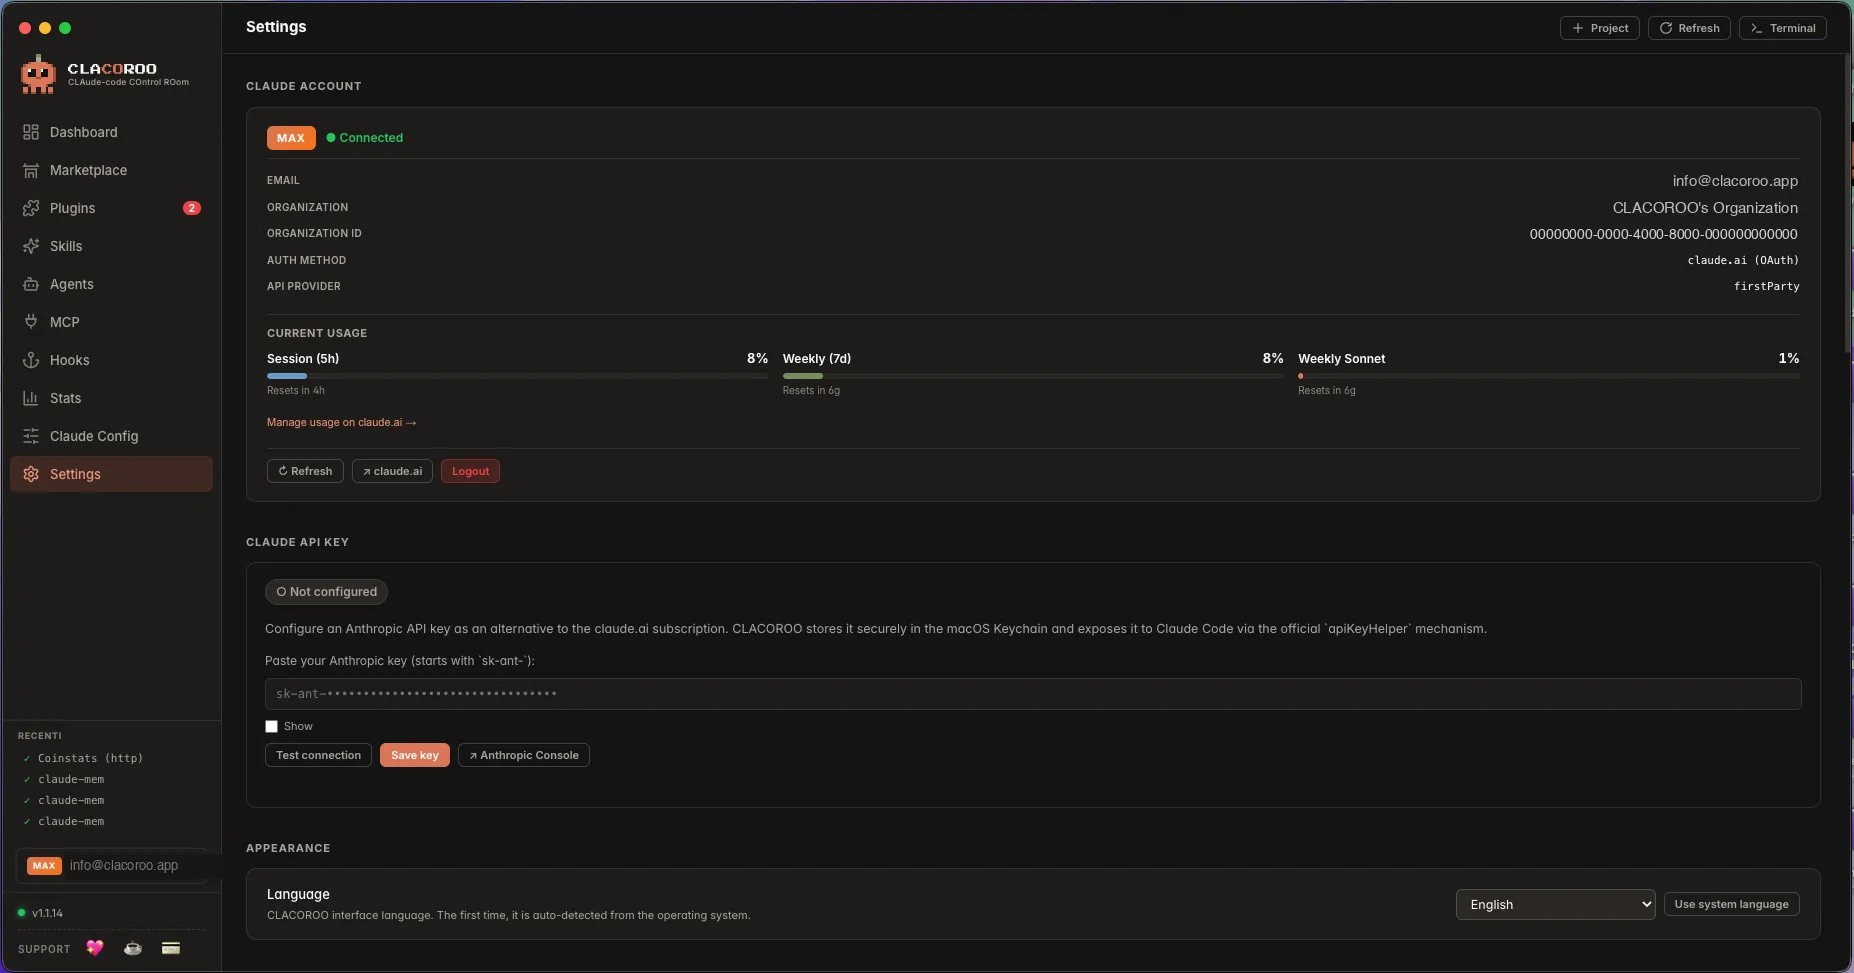Click the Stats bar chart icon
This screenshot has height=973, width=1854.
[31, 398]
